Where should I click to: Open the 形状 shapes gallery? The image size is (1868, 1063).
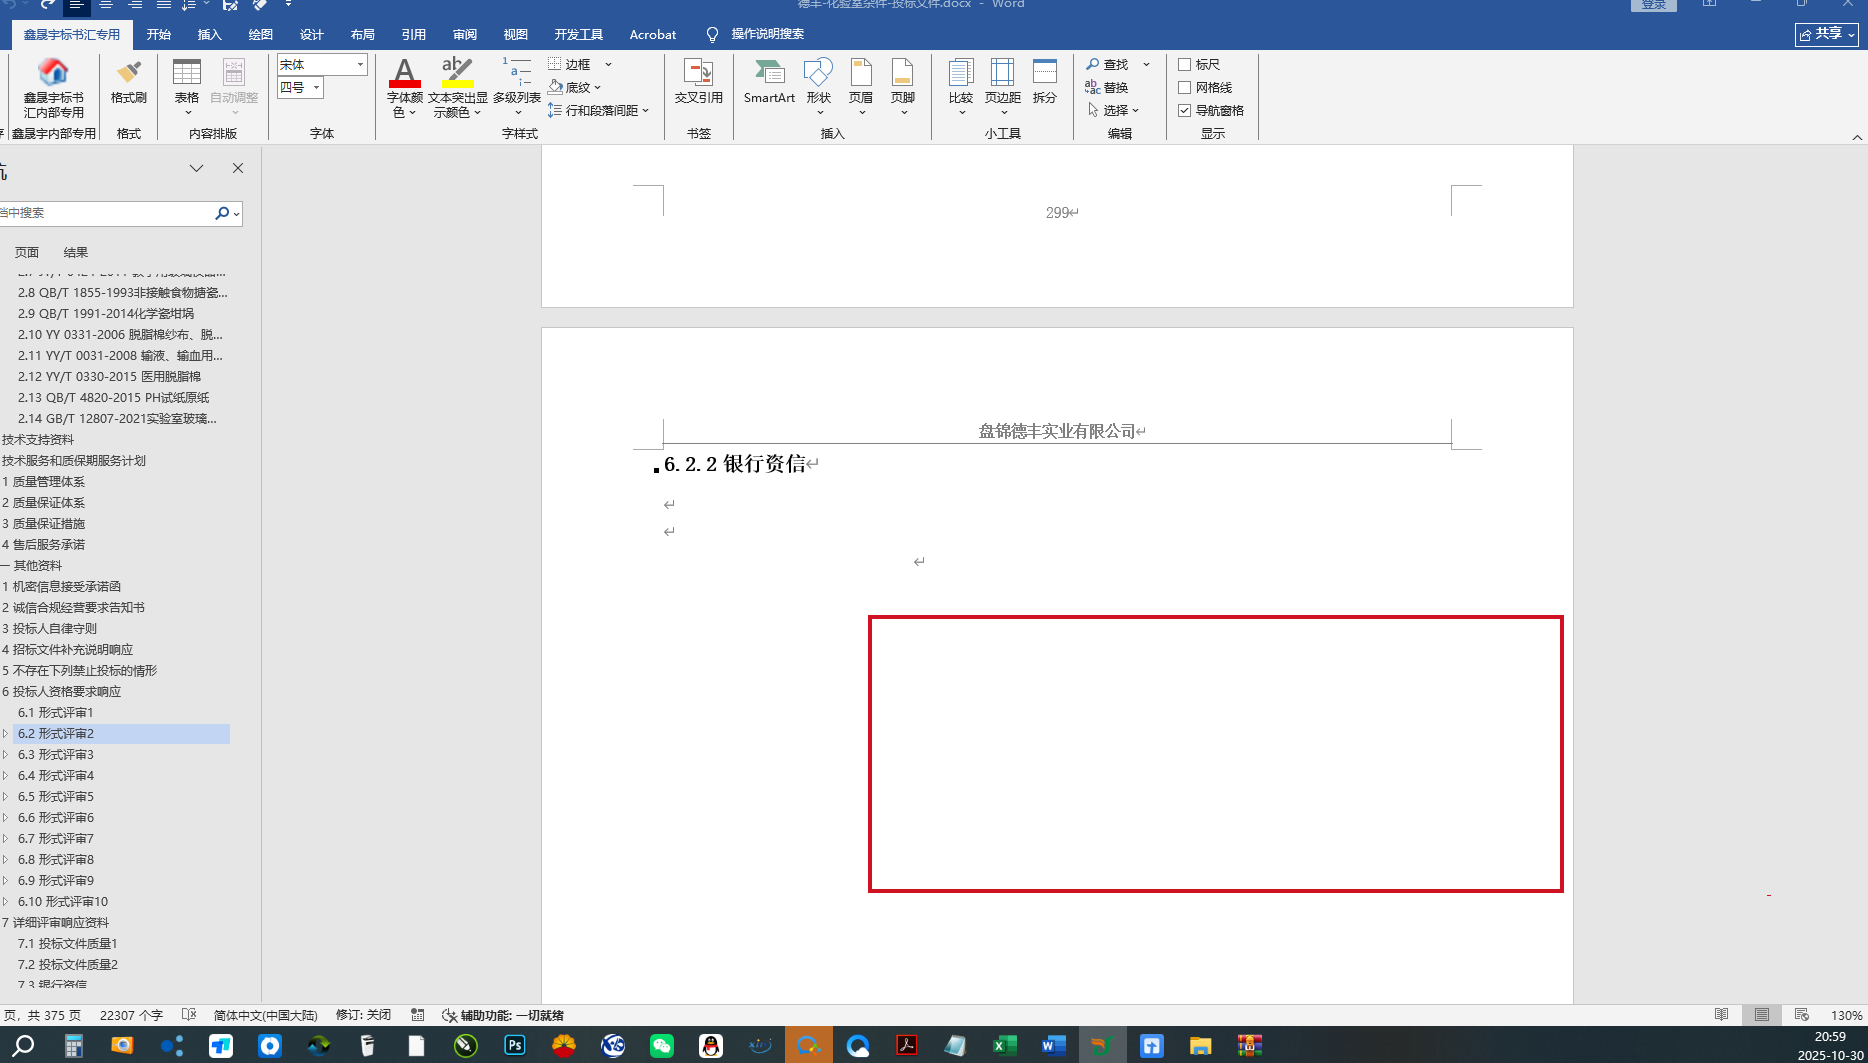(x=819, y=85)
